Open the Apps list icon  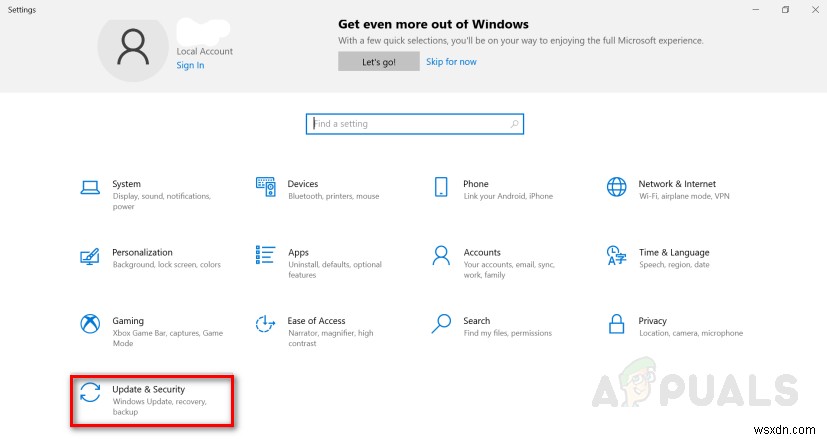[265, 255]
